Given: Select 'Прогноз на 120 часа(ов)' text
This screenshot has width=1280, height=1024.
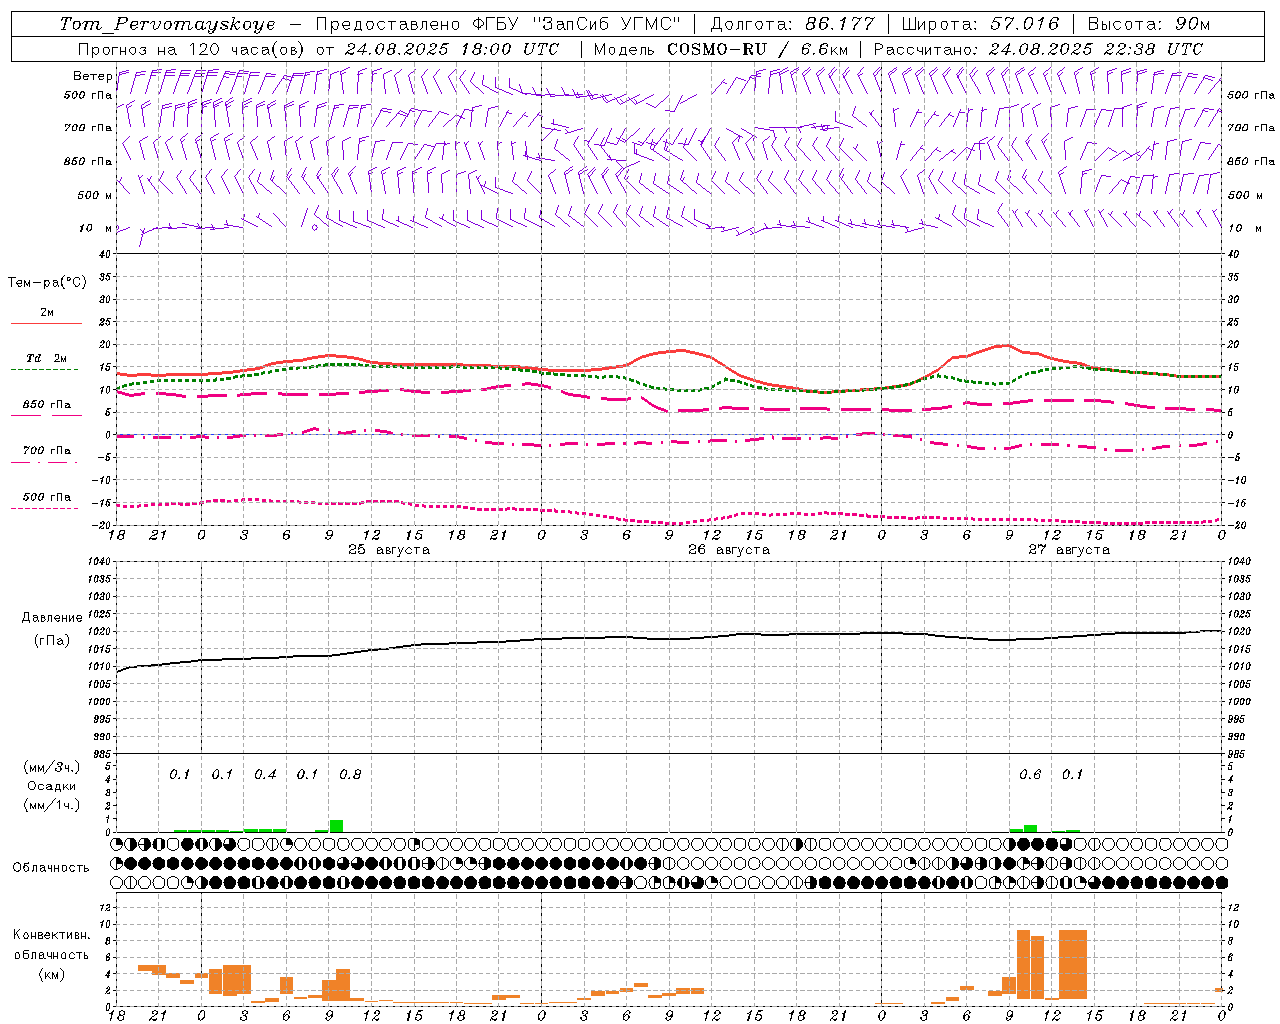Looking at the screenshot, I should pos(192,49).
